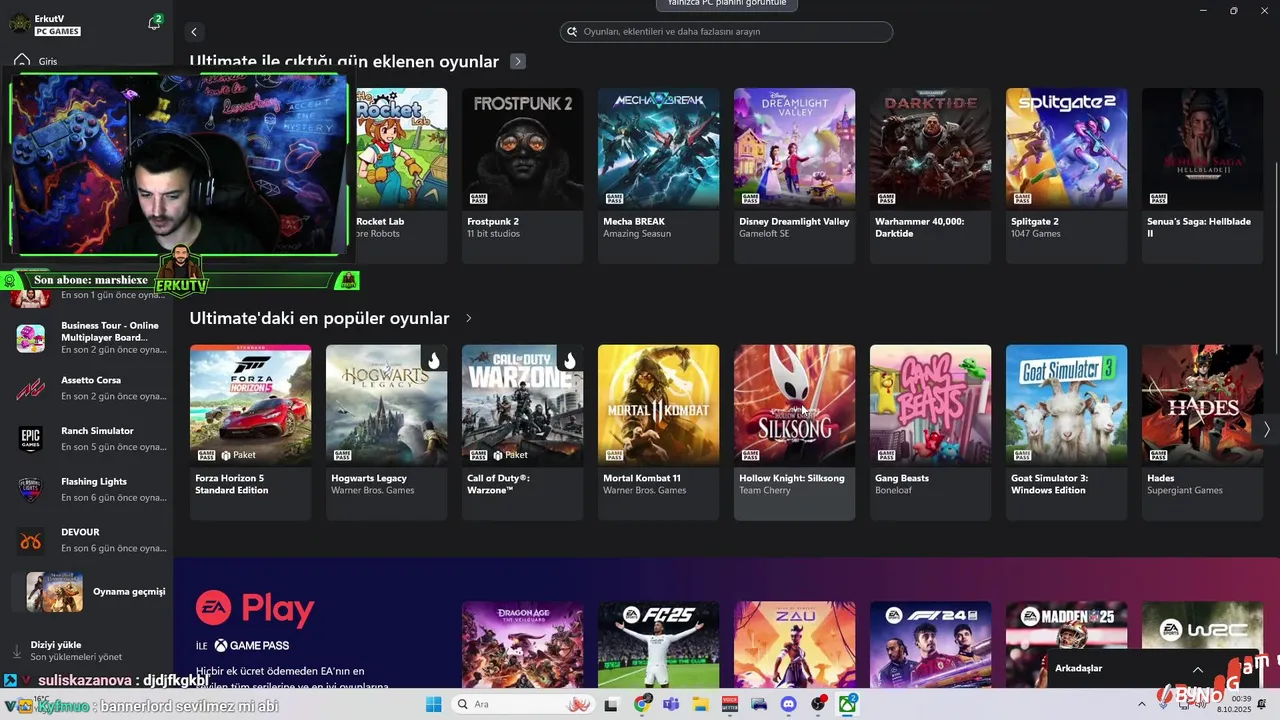Open the Goat Simulator 3 tile
The height and width of the screenshot is (720, 1280).
click(1066, 432)
